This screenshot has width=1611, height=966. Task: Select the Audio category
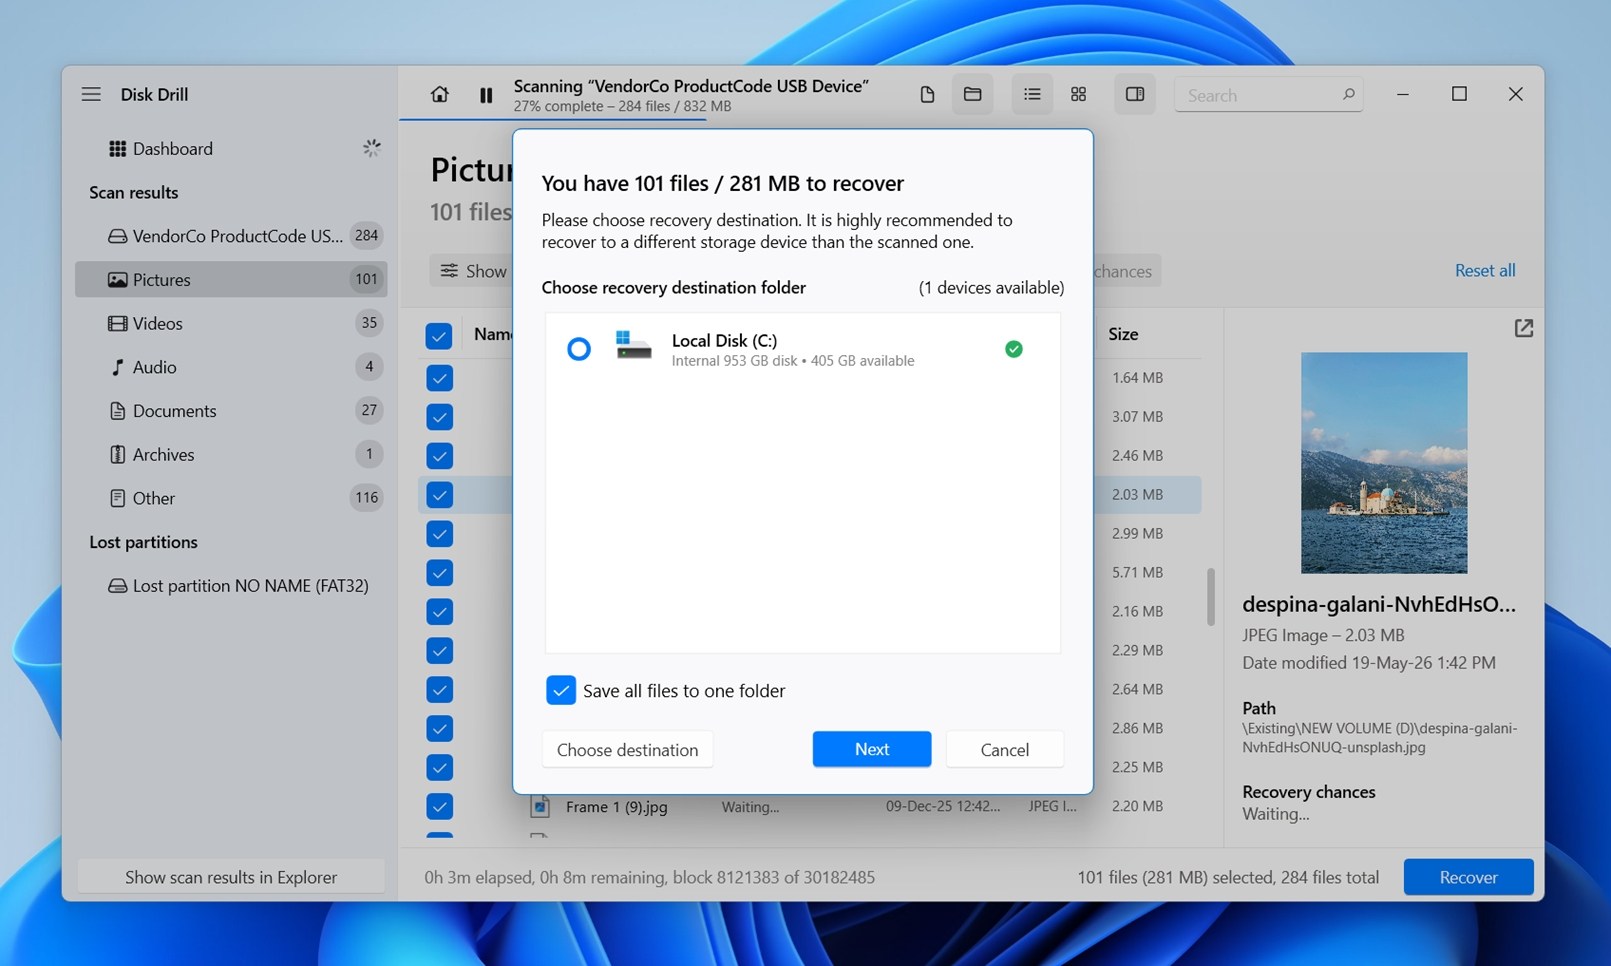231,367
